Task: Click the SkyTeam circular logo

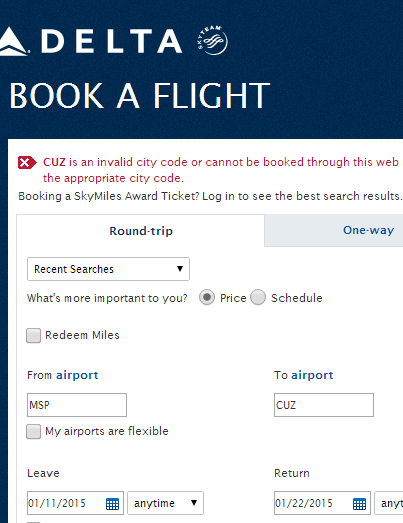Action: click(x=212, y=40)
